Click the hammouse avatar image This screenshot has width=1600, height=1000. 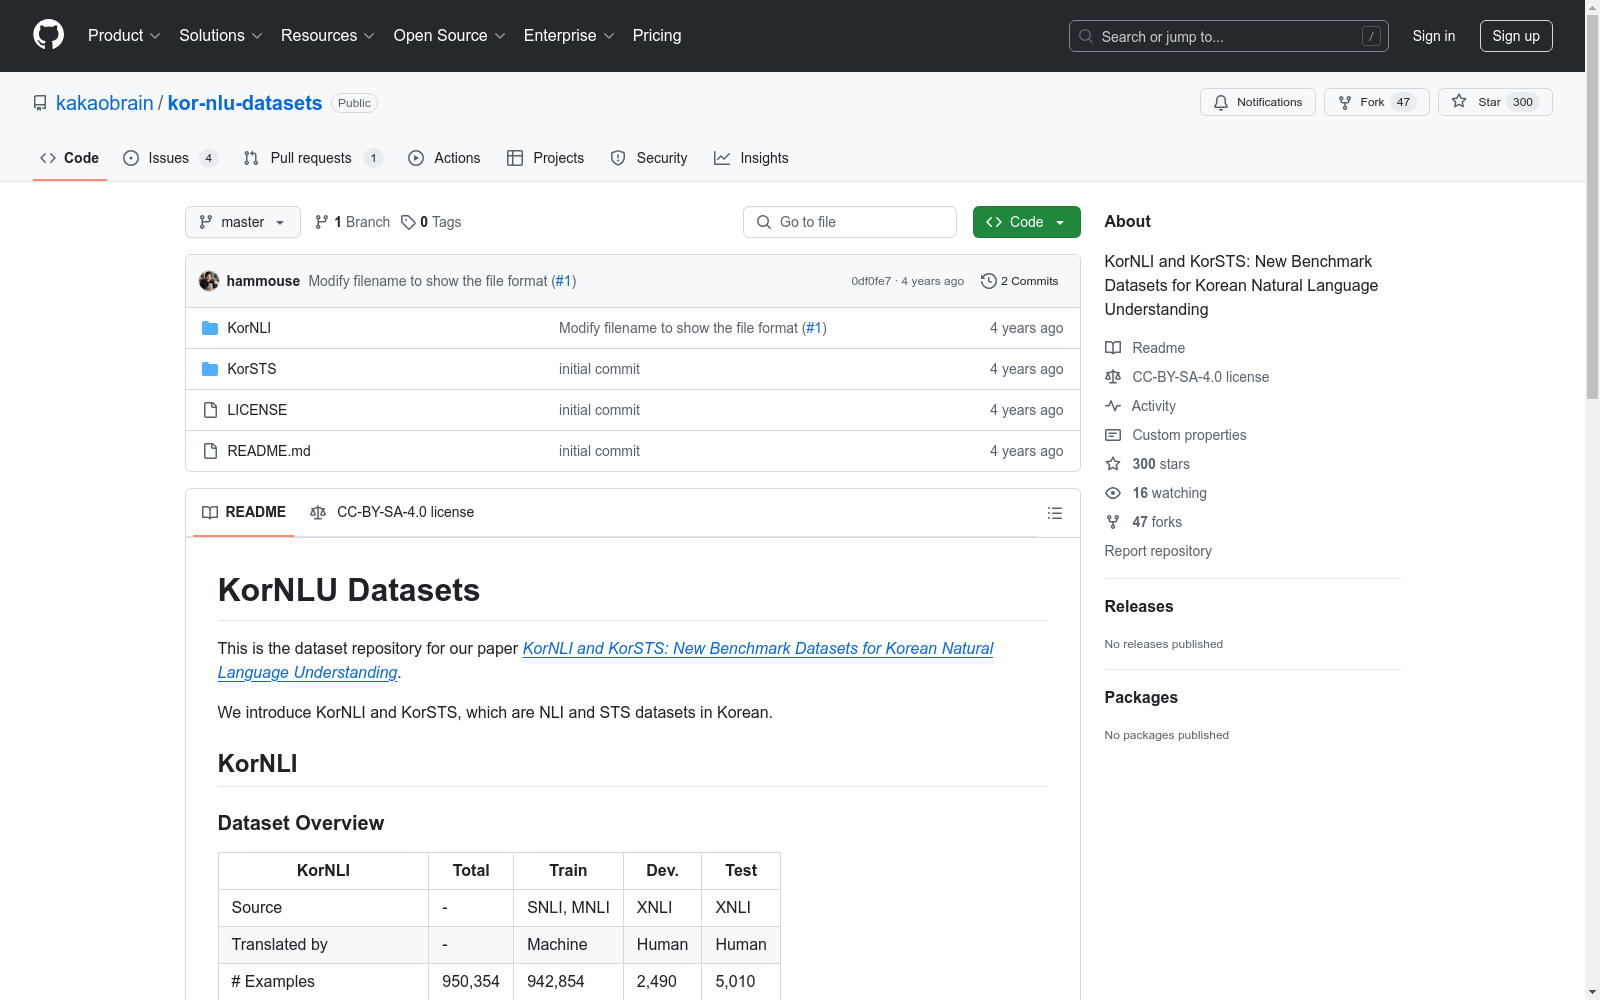(x=209, y=281)
